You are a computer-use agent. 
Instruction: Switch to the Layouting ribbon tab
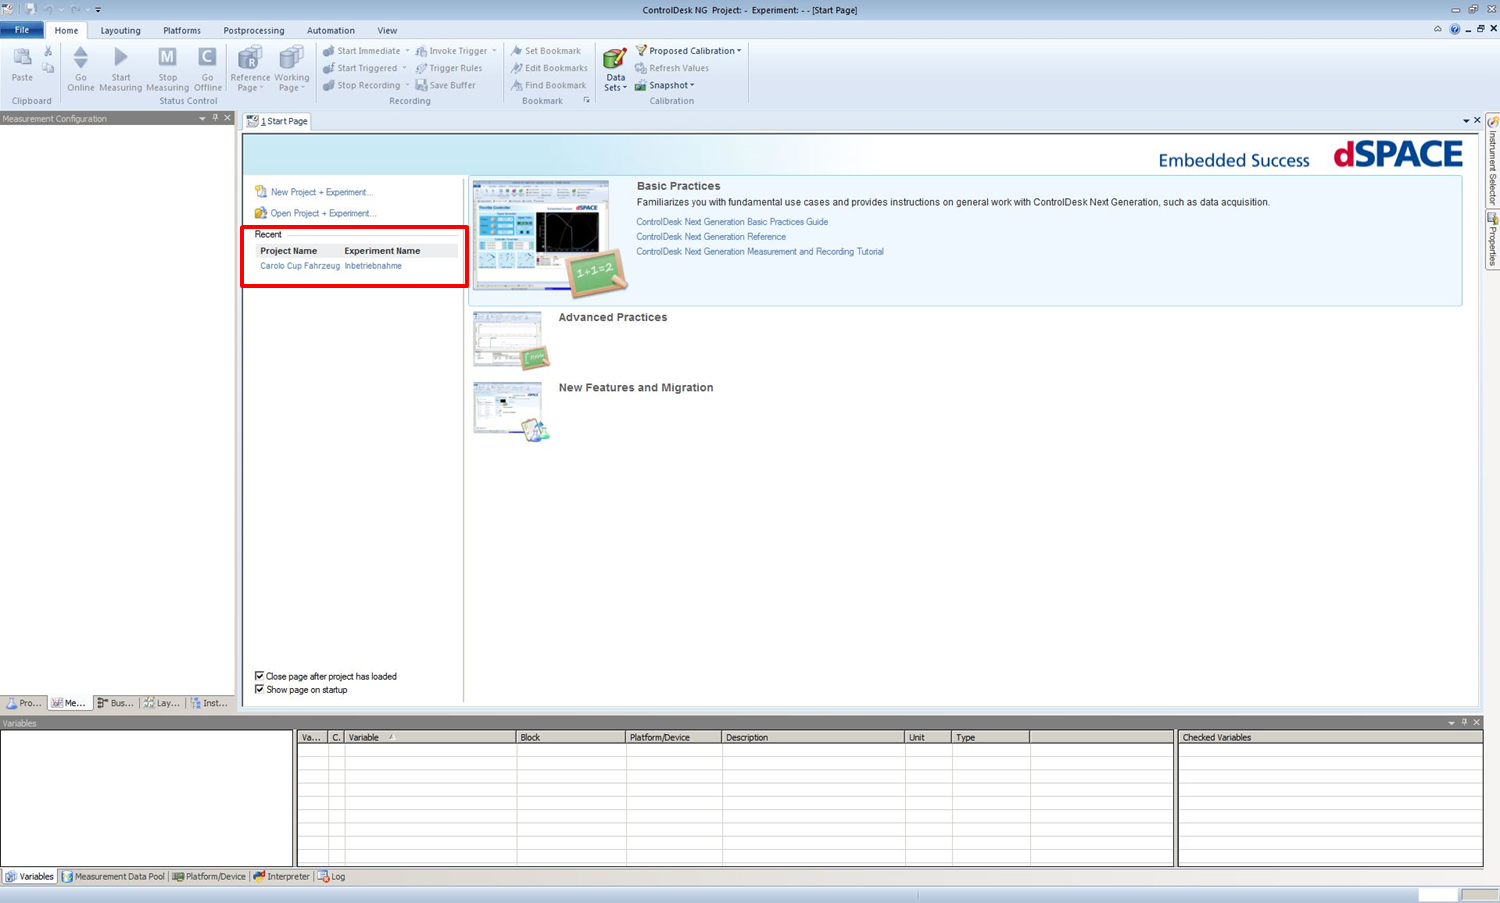point(120,30)
